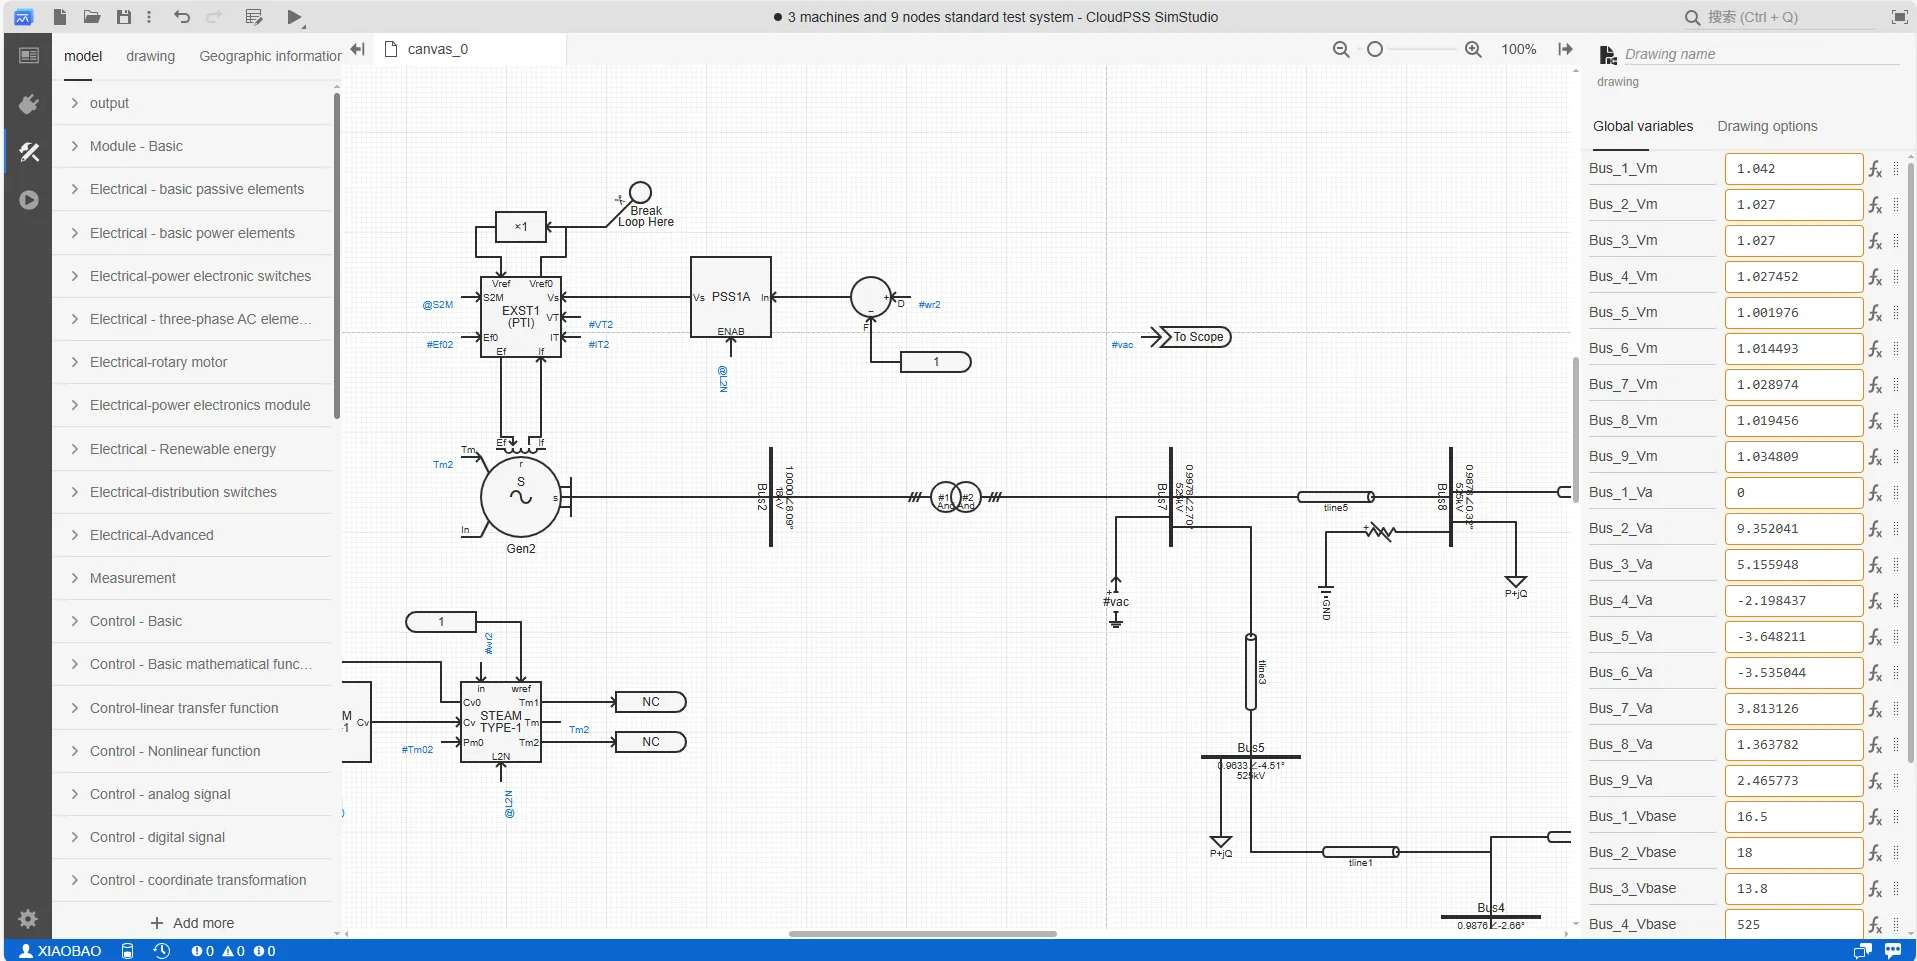Click fx icon beside Bus_1_Vm
This screenshot has width=1917, height=961.
(1875, 169)
